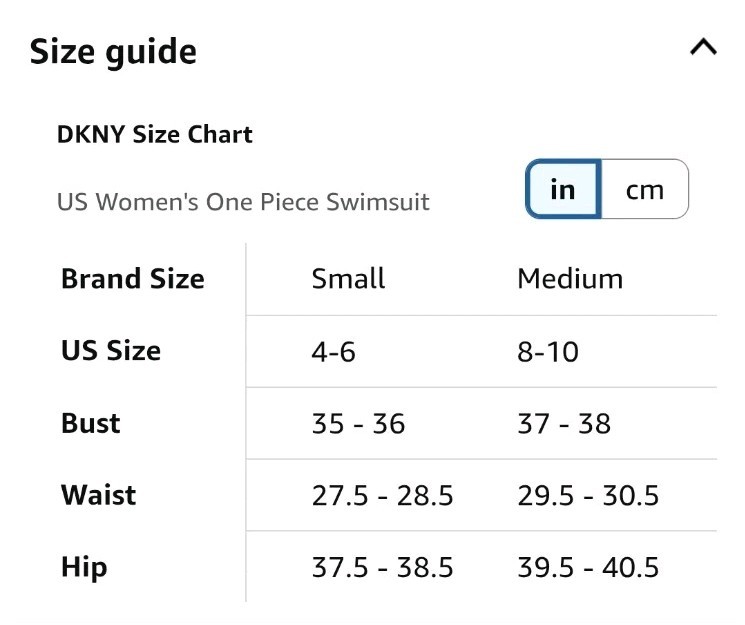Click the Bust row label
The width and height of the screenshot is (745, 625).
pyautogui.click(x=91, y=423)
